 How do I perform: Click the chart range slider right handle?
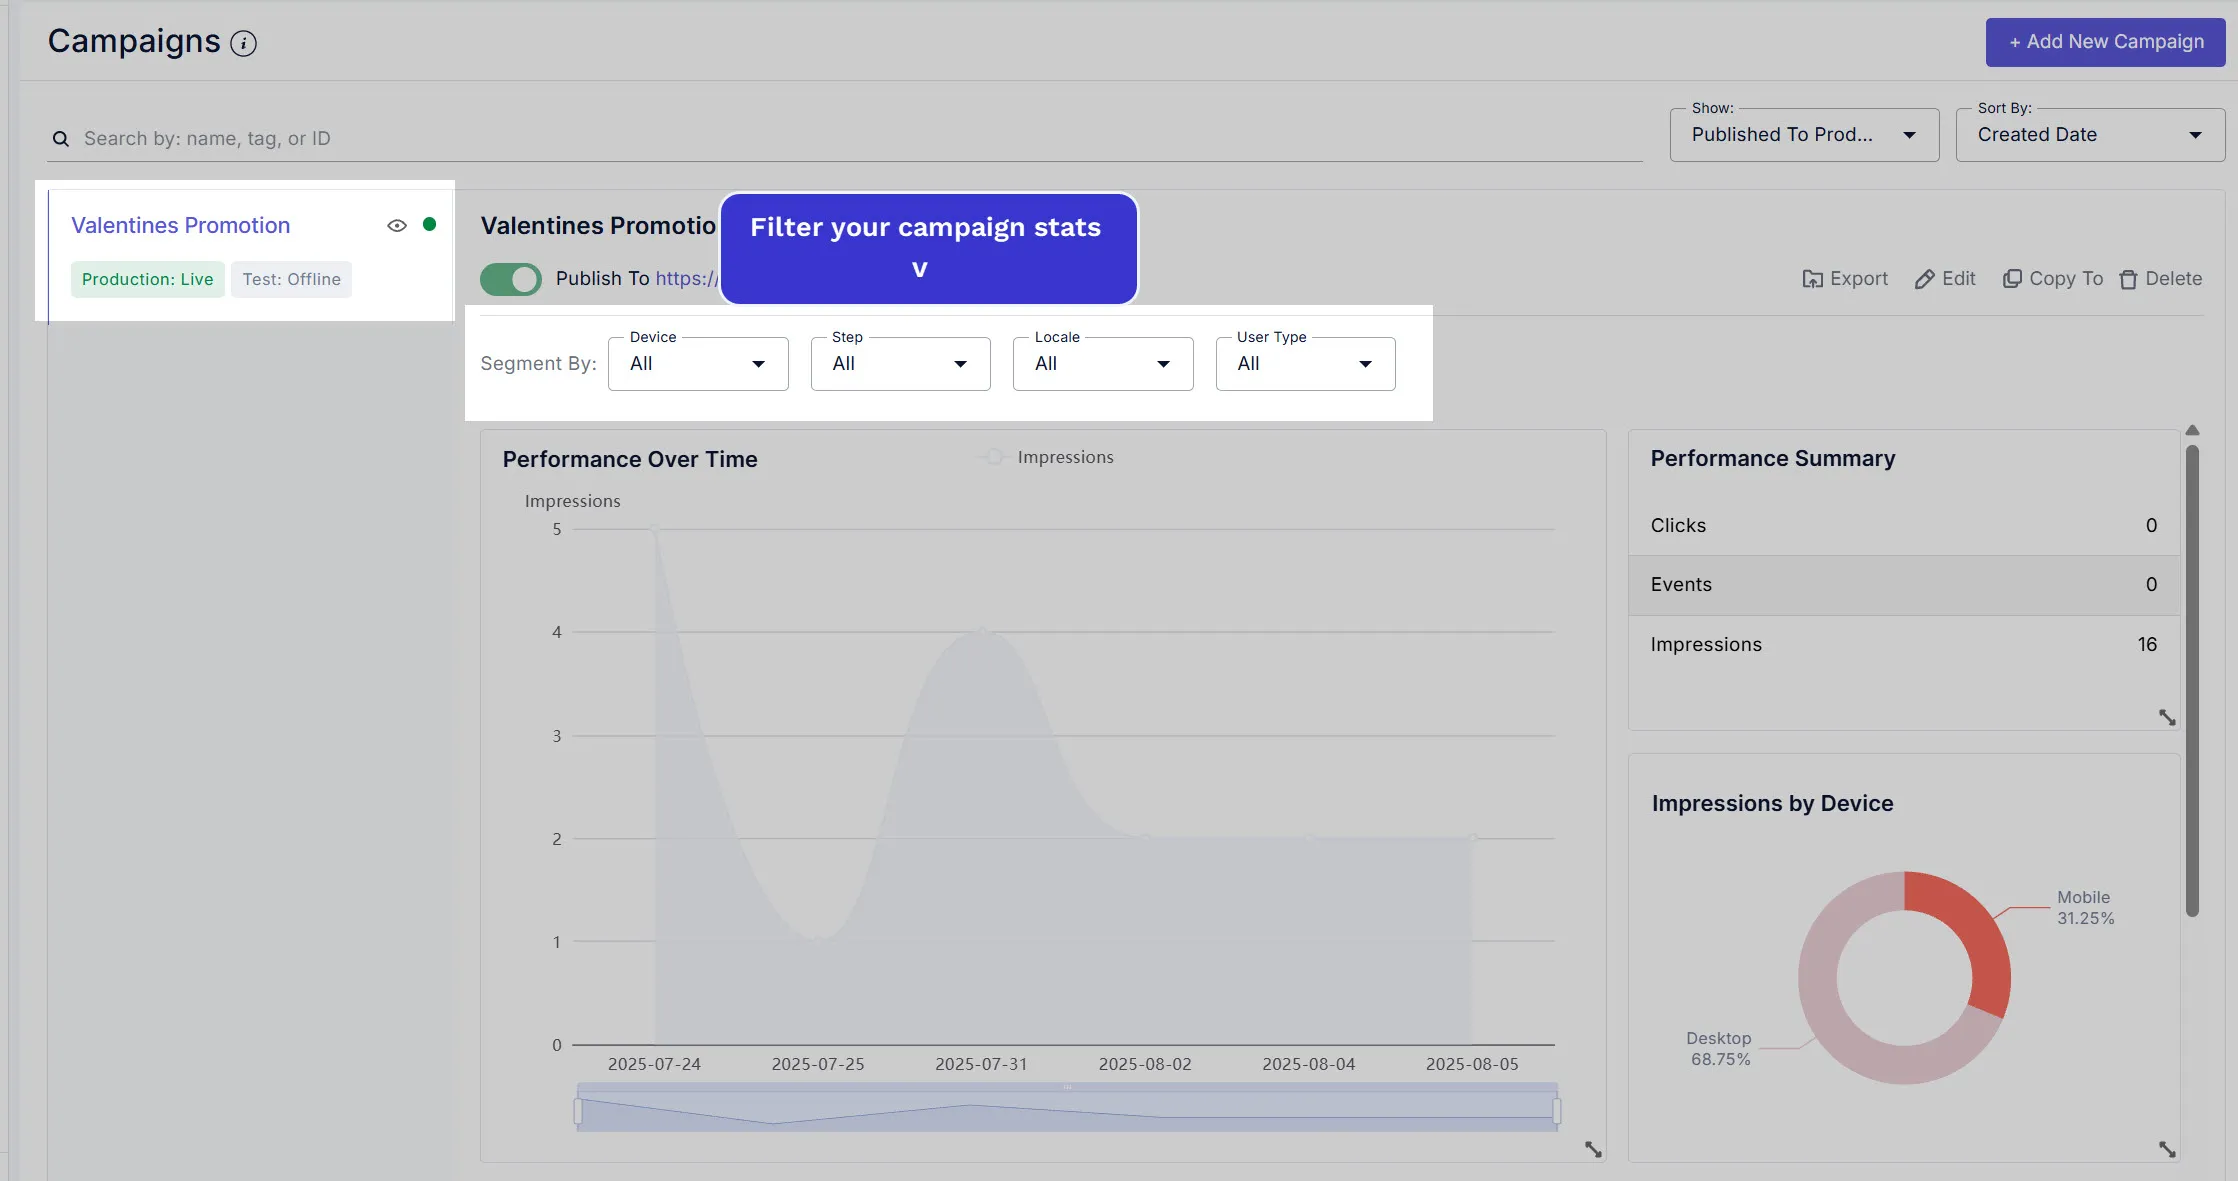pos(1556,1110)
